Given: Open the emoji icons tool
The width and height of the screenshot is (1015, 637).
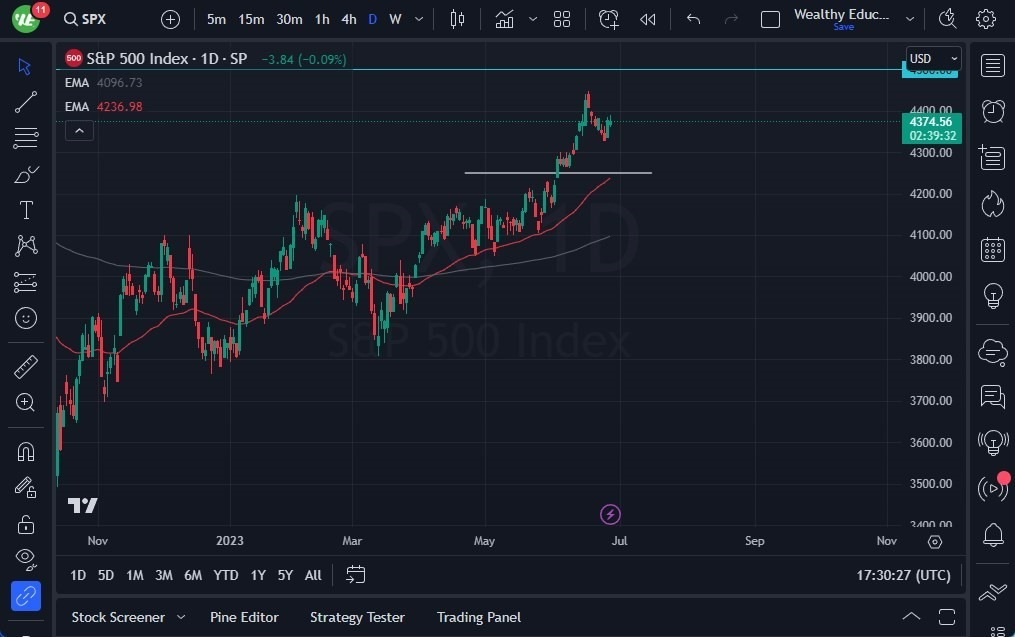Looking at the screenshot, I should tap(26, 318).
